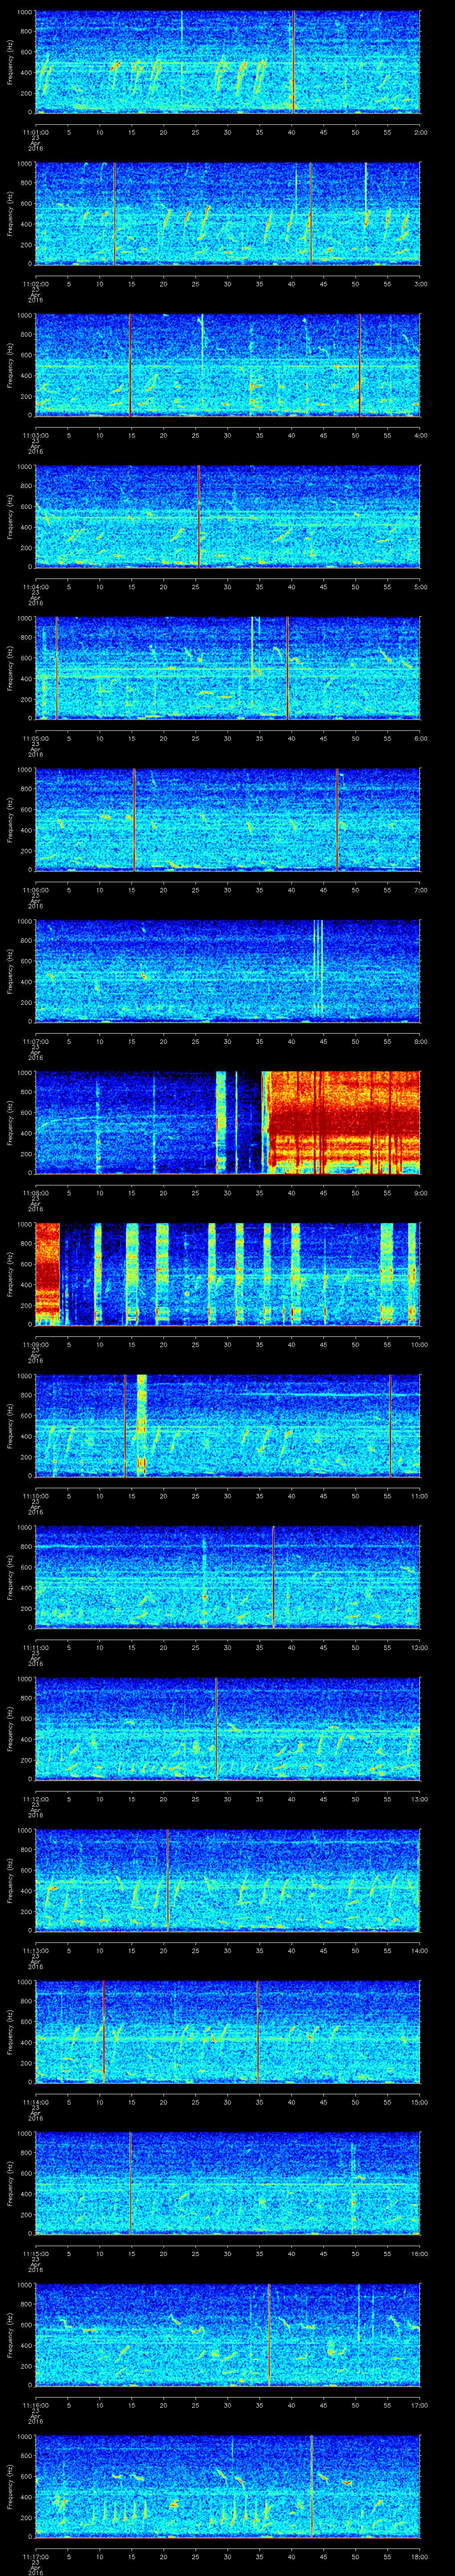
Task: Click the 11:16:00 time label
Action: (x=35, y=2405)
